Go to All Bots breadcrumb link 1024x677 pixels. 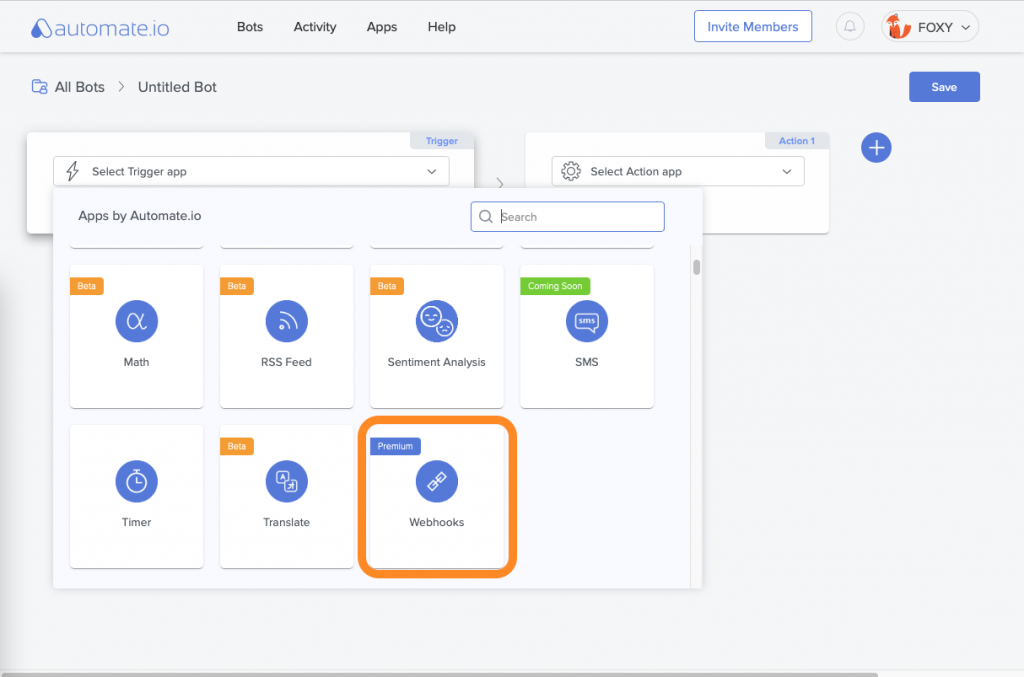[80, 87]
